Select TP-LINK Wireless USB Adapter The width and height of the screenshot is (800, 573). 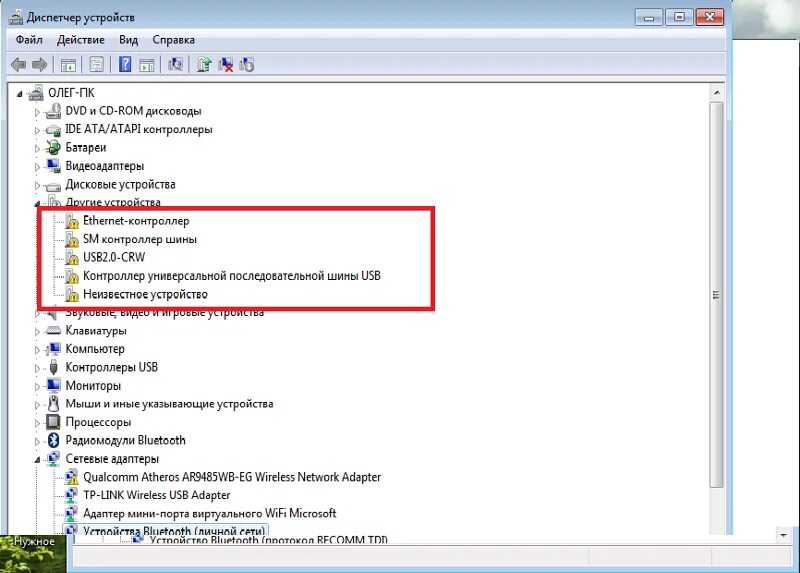157,495
